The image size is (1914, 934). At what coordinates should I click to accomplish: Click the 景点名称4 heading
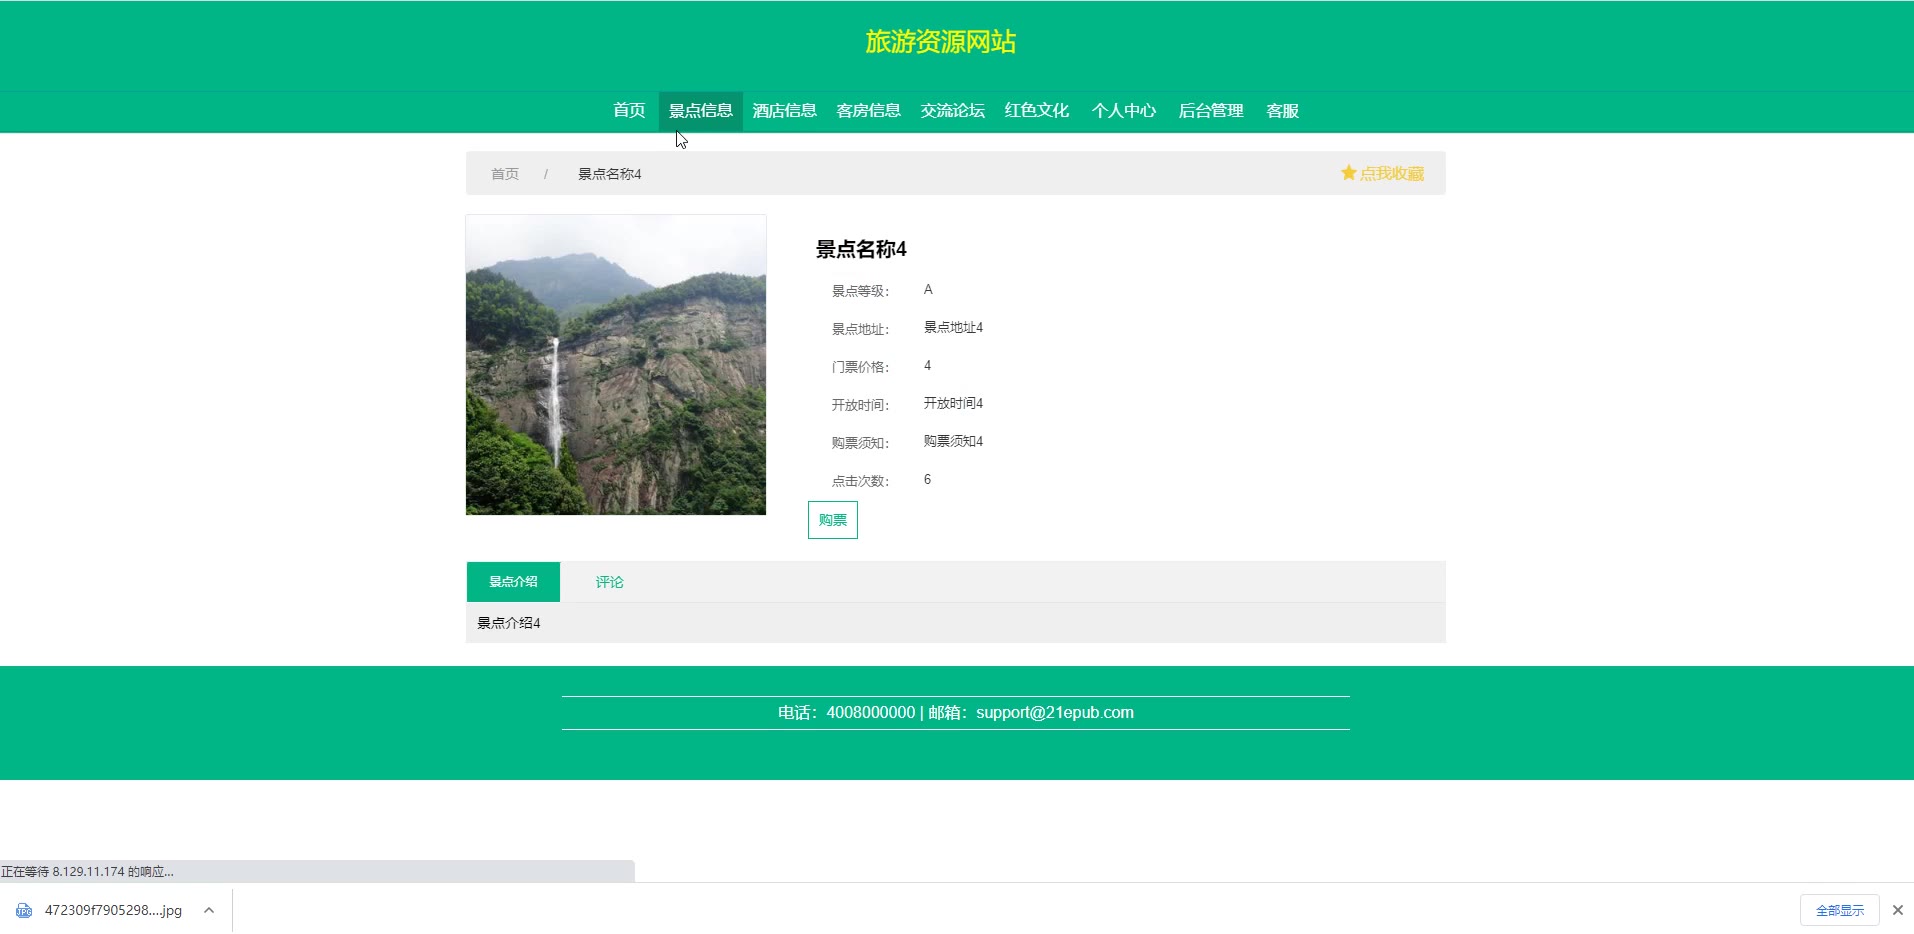[x=861, y=249]
